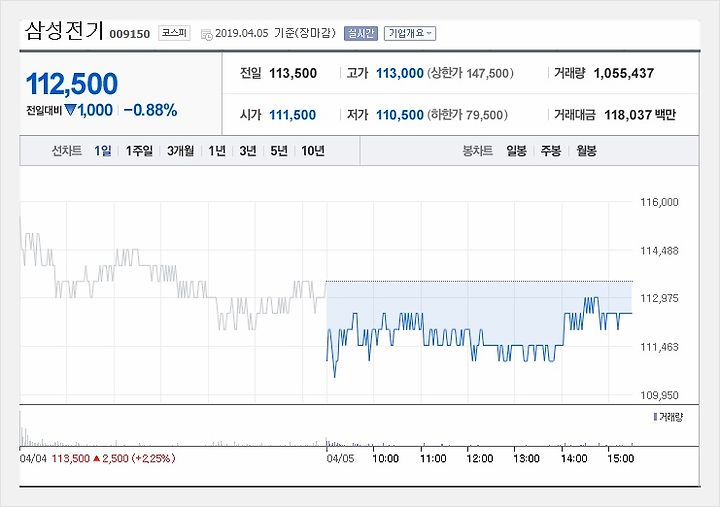
Task: Click the 112,975 y-axis label
Action: [x=659, y=299]
